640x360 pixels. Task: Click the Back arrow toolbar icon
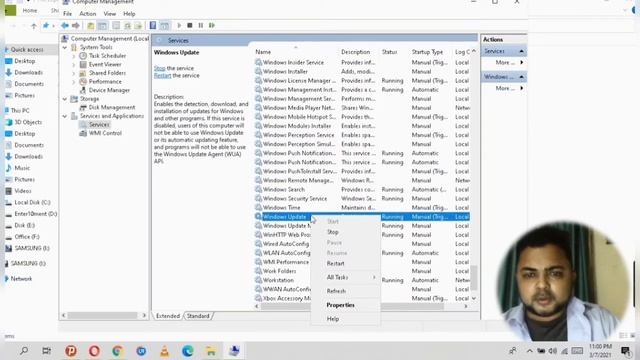(64, 26)
